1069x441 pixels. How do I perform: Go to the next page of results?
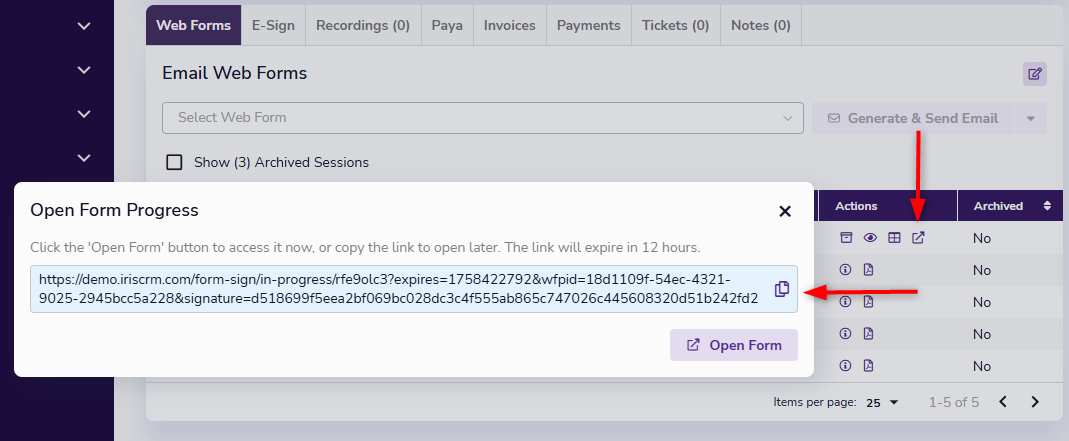click(x=1035, y=402)
